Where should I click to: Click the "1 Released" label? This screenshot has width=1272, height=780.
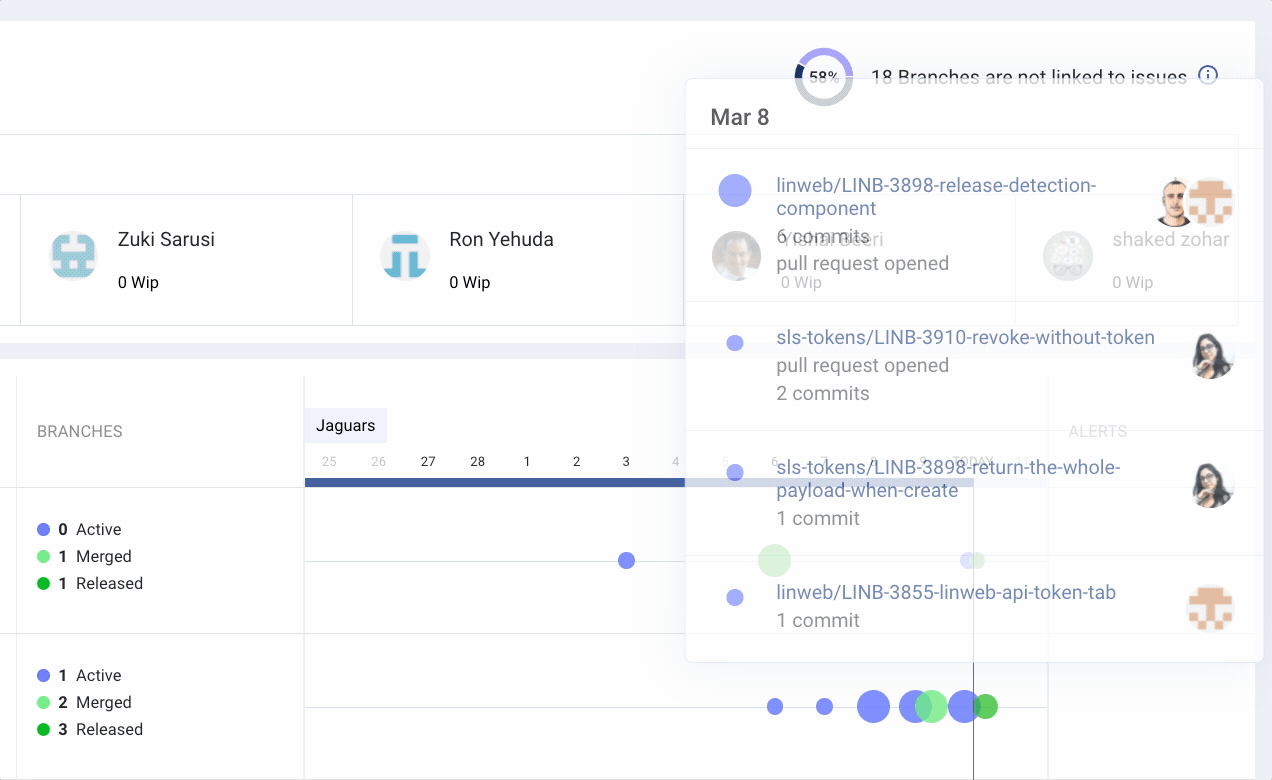pyautogui.click(x=100, y=583)
